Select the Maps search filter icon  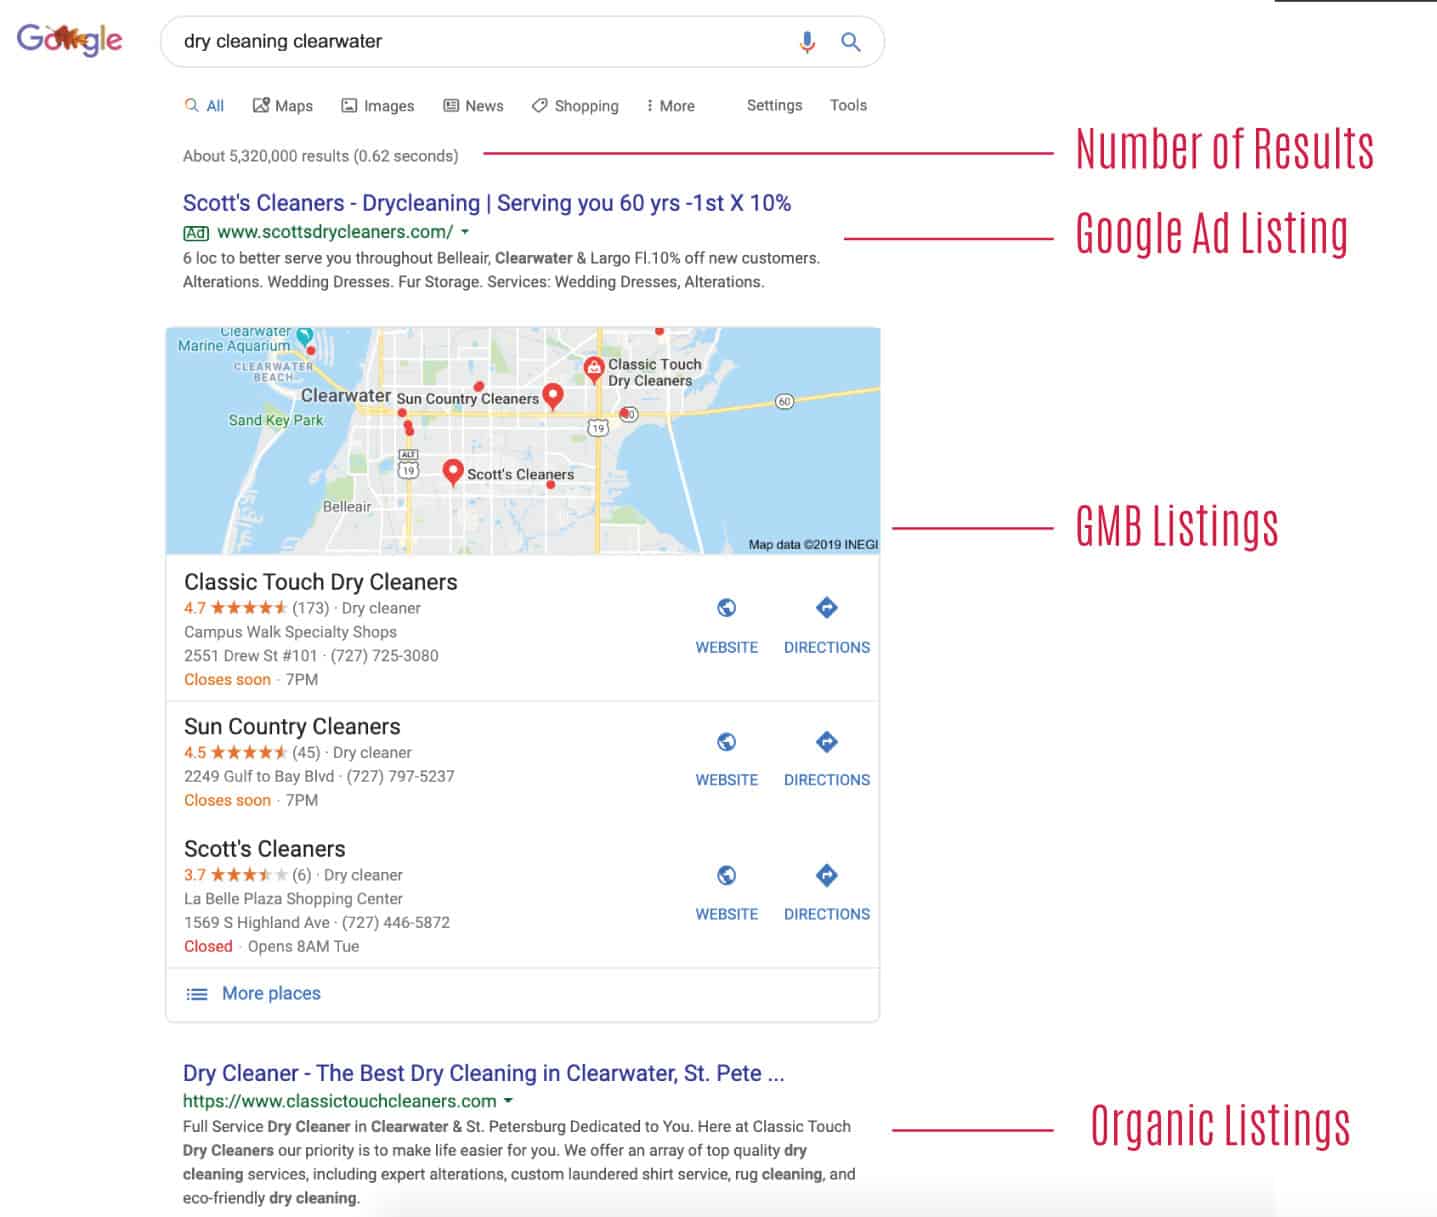[x=259, y=104]
